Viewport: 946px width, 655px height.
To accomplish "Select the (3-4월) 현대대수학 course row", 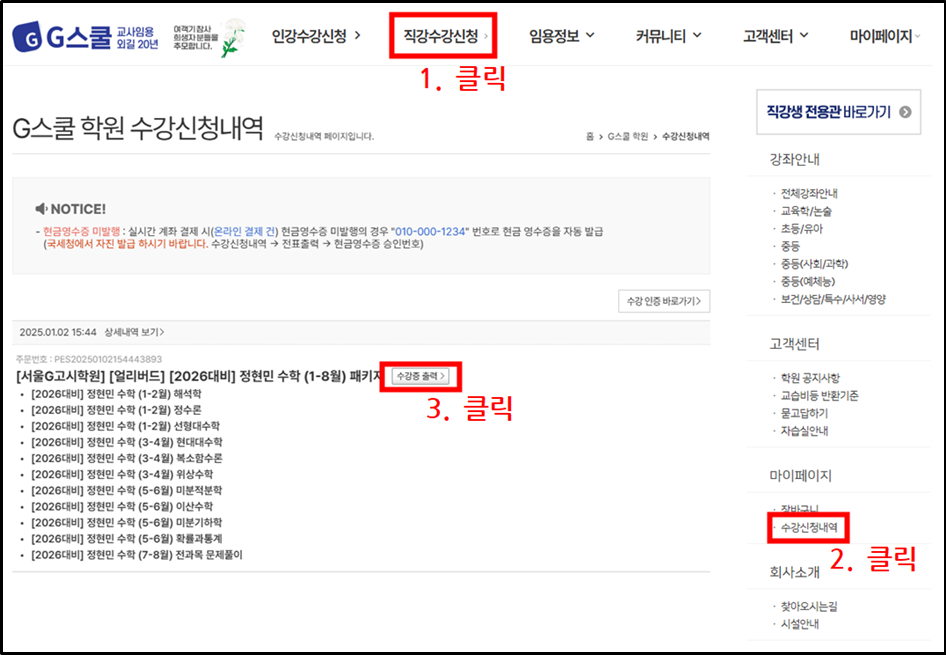I will [127, 442].
